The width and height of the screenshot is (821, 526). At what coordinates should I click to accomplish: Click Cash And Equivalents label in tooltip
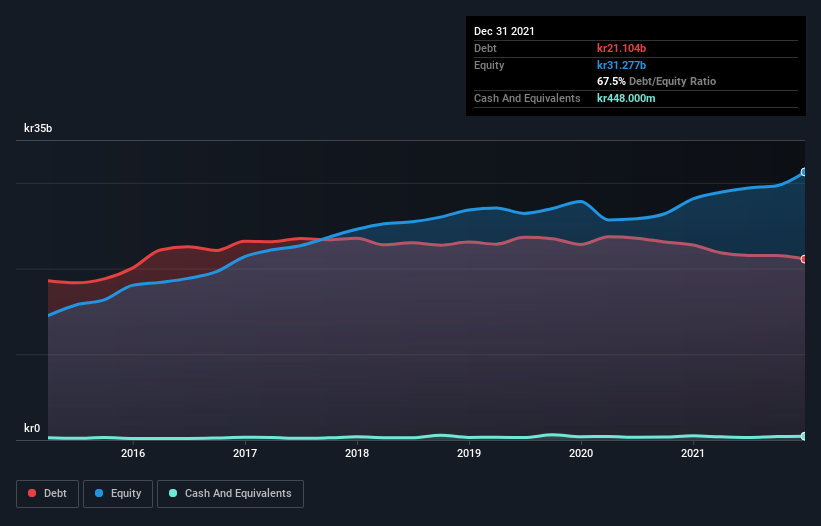(527, 98)
